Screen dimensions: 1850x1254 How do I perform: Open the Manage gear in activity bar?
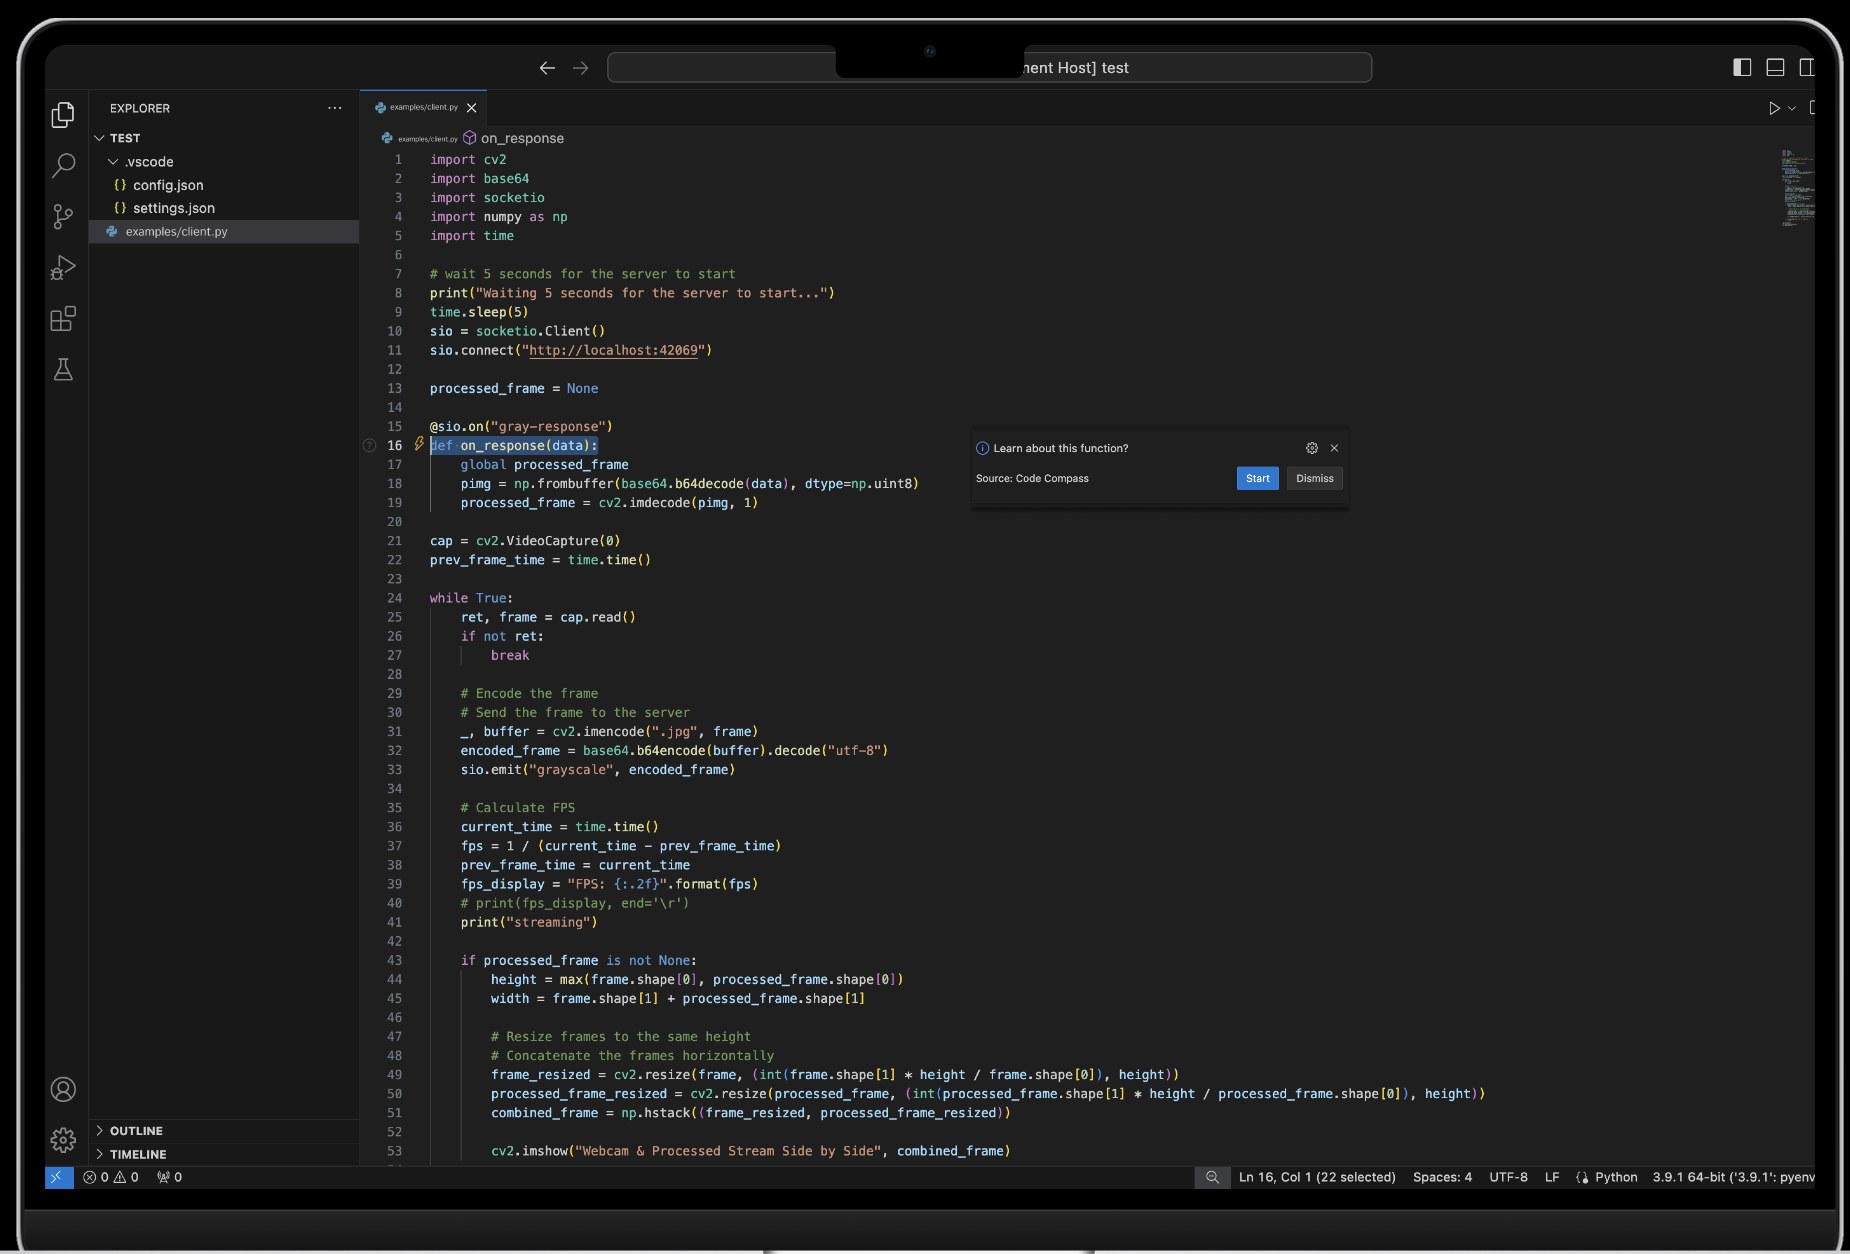click(x=63, y=1140)
